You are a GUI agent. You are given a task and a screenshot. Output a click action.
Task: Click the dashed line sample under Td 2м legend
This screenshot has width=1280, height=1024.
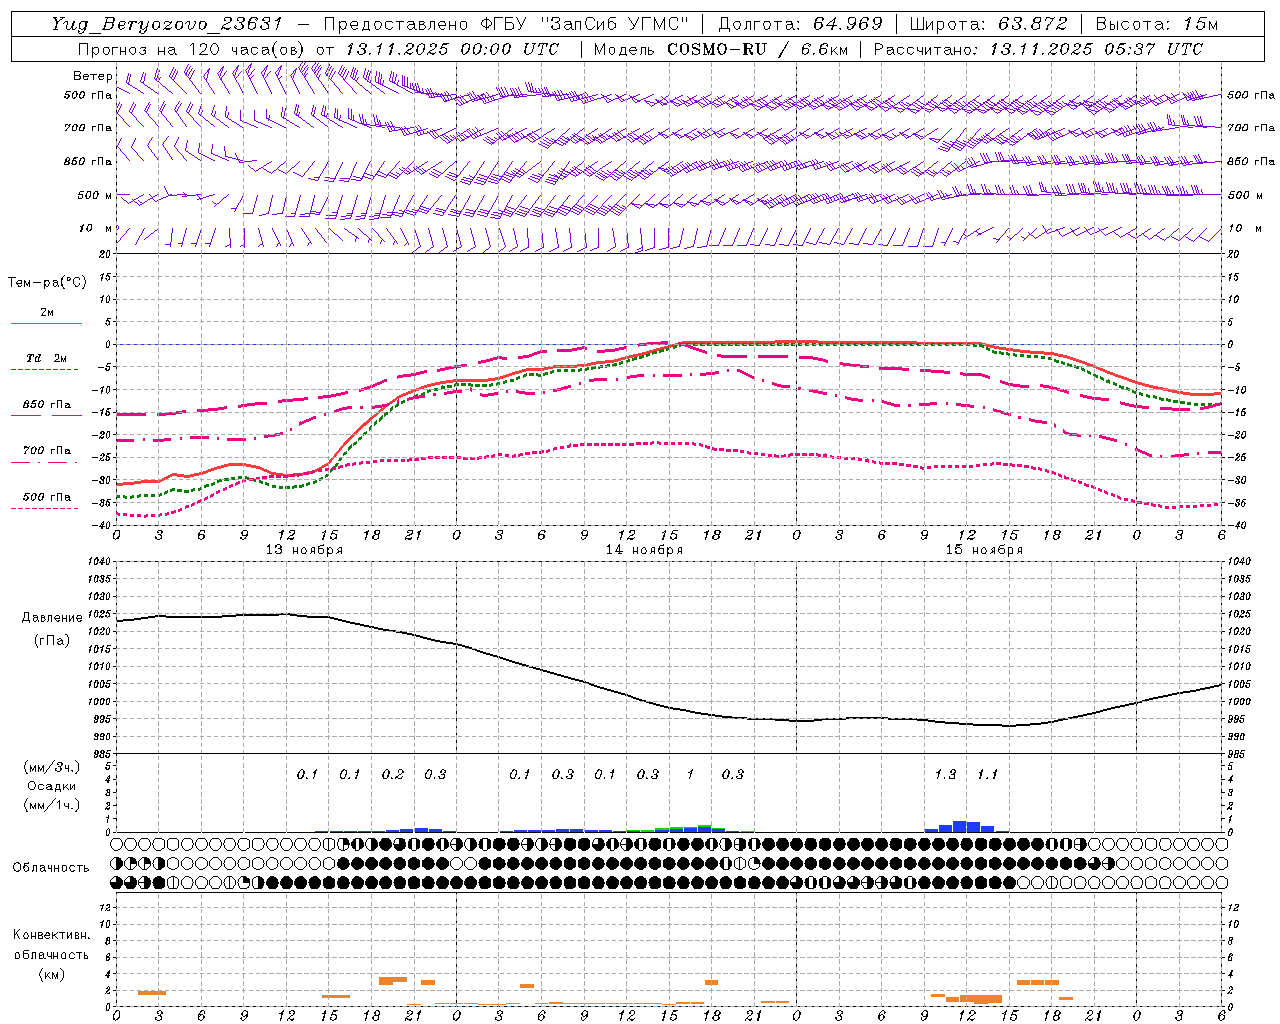(46, 369)
